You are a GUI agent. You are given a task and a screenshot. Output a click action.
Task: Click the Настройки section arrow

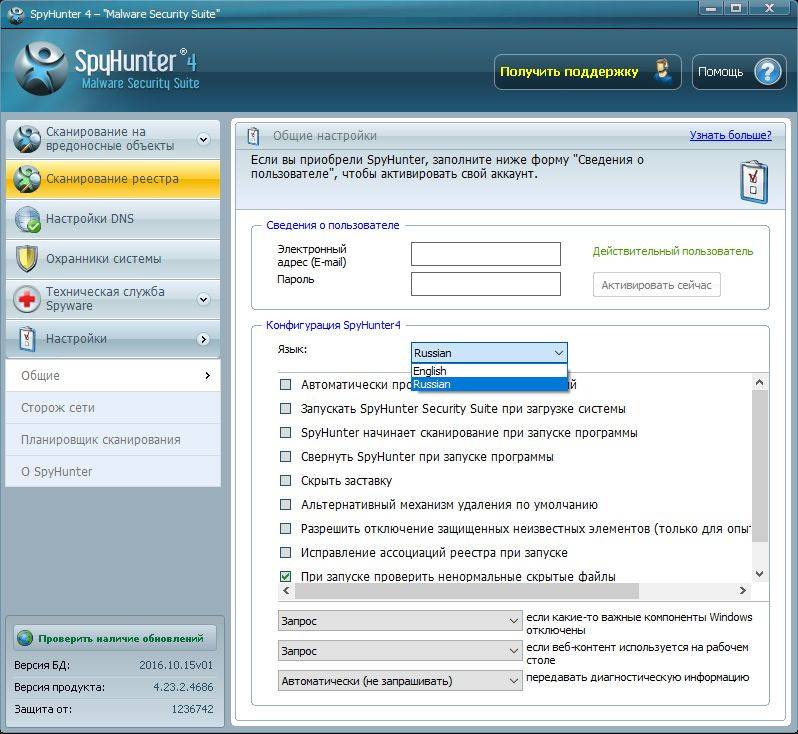tap(204, 339)
